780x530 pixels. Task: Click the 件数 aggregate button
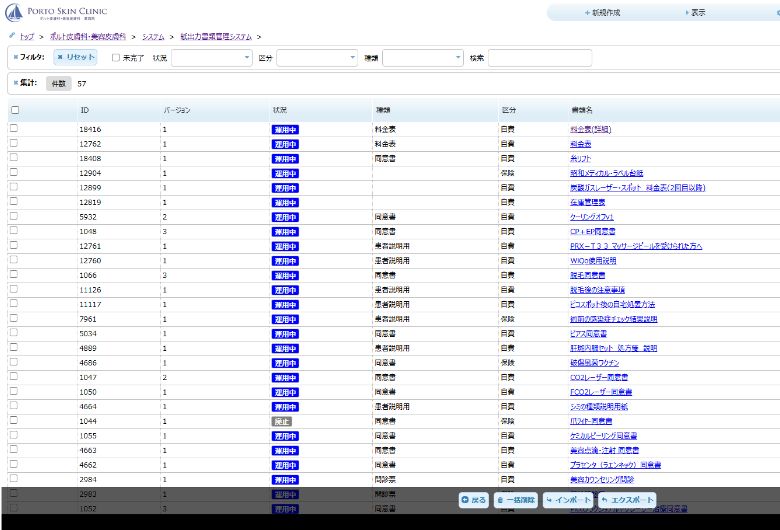(x=59, y=84)
